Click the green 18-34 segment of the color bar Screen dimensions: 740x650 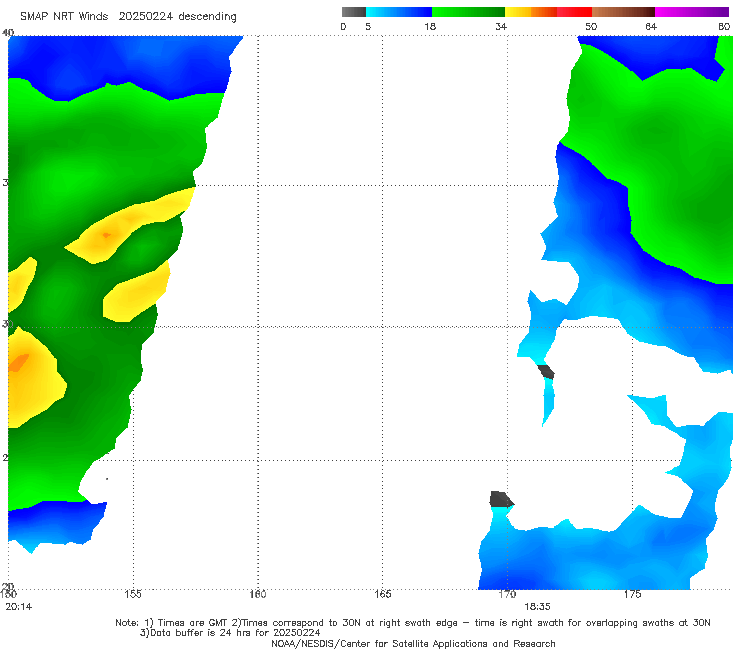tap(468, 12)
